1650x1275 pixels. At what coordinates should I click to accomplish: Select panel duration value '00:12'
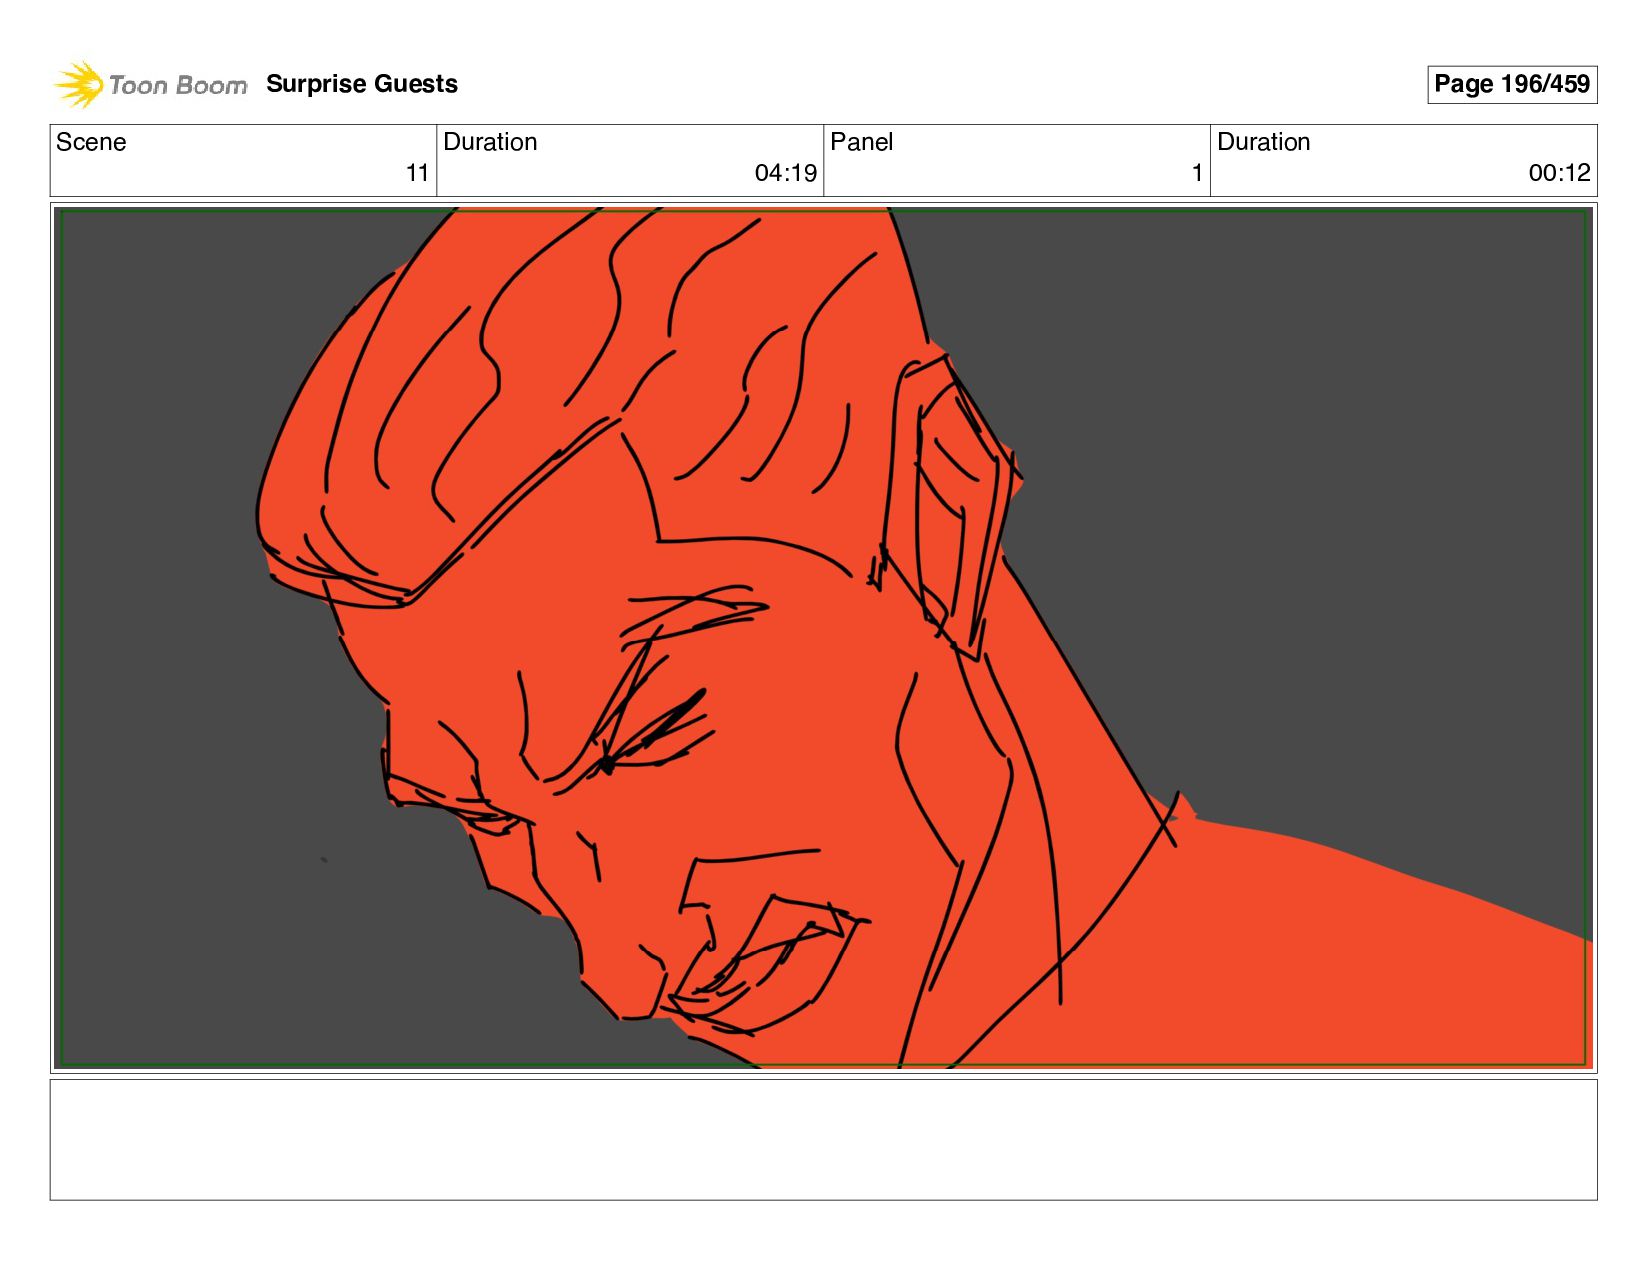1559,173
